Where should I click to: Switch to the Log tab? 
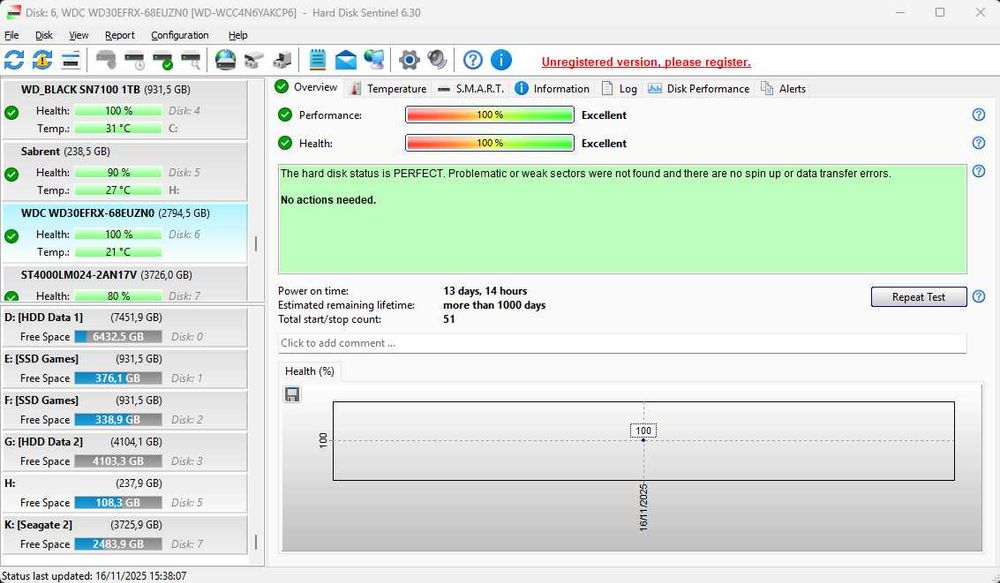pyautogui.click(x=619, y=89)
